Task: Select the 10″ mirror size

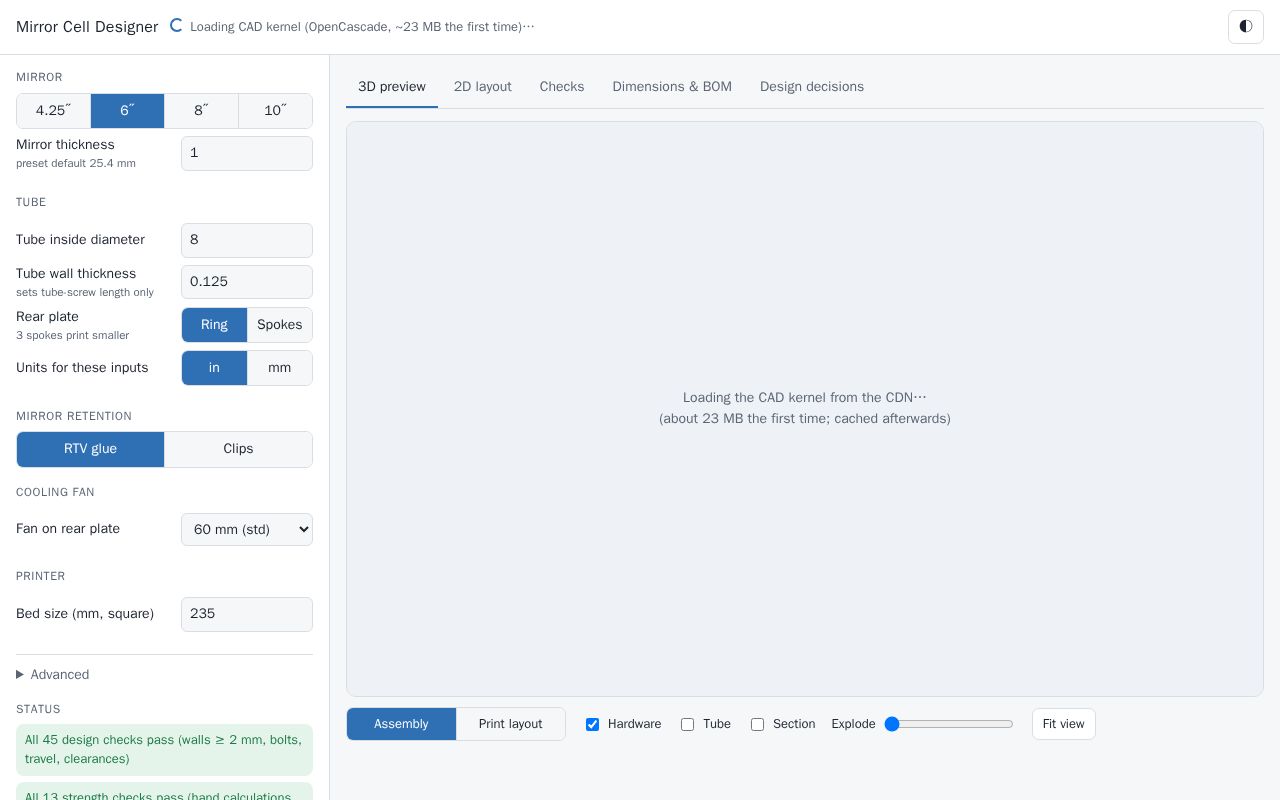Action: tap(275, 111)
